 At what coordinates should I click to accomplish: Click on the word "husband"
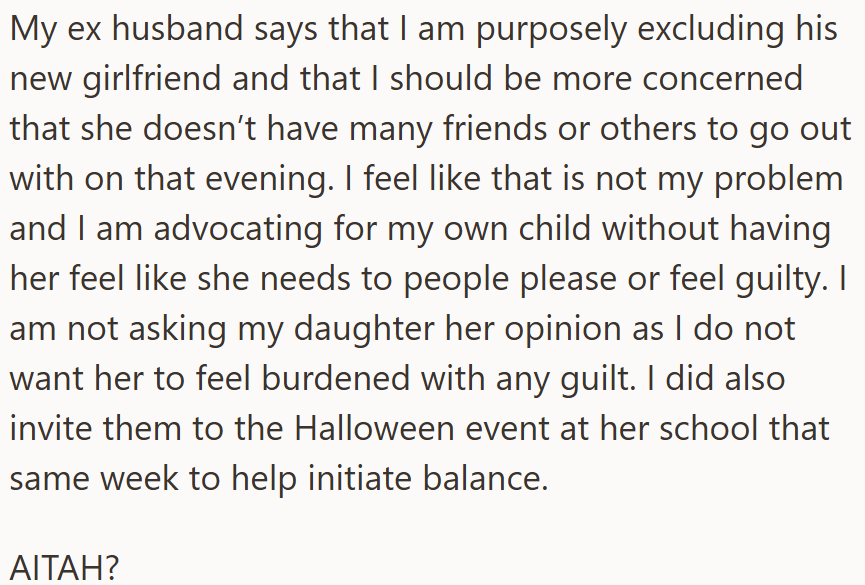tap(178, 28)
